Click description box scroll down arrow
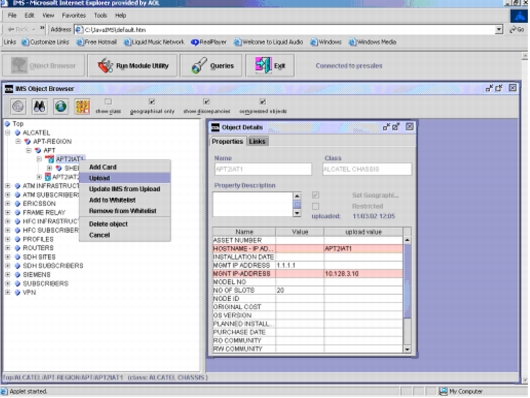The height and width of the screenshot is (398, 530). [x=297, y=213]
